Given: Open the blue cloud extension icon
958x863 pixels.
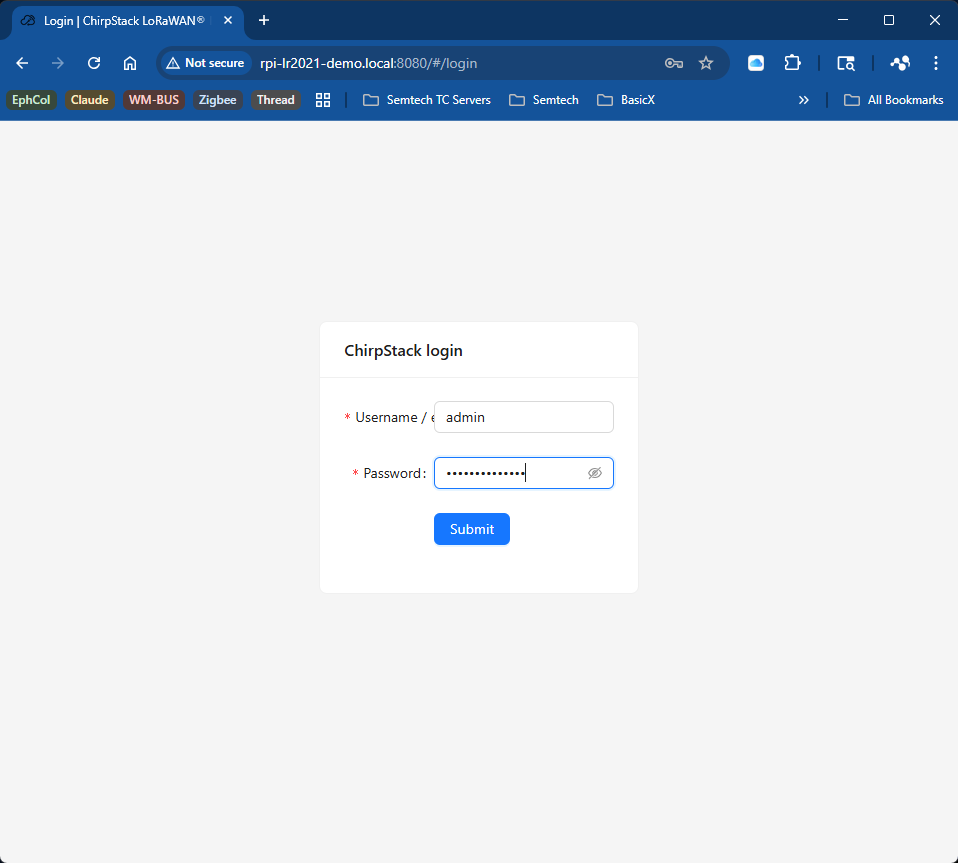Looking at the screenshot, I should point(756,63).
